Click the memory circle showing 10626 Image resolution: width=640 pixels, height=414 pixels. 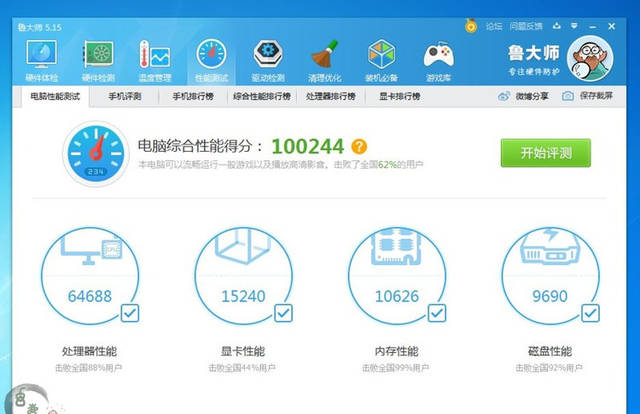pyautogui.click(x=397, y=276)
